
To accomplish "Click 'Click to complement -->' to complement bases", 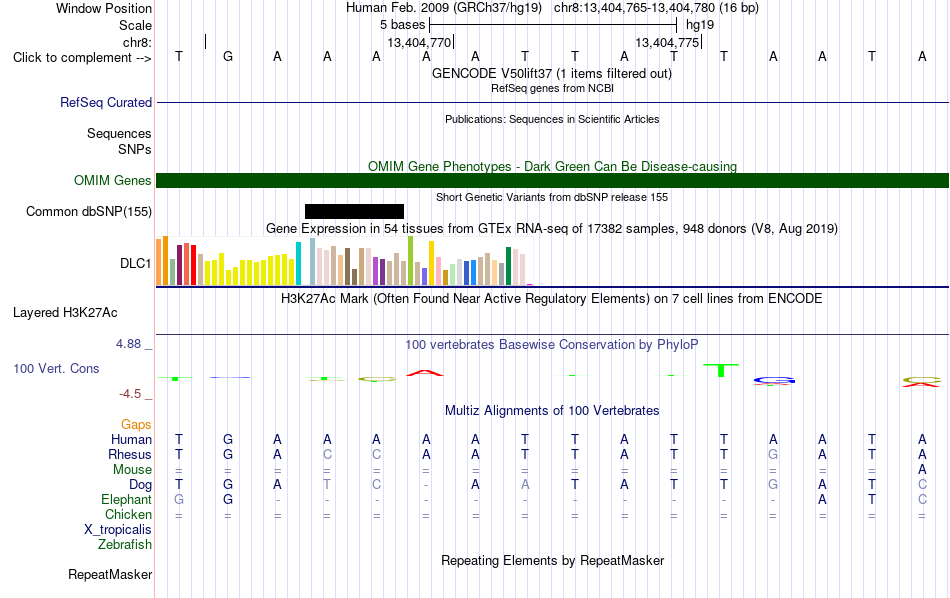I will [x=82, y=58].
